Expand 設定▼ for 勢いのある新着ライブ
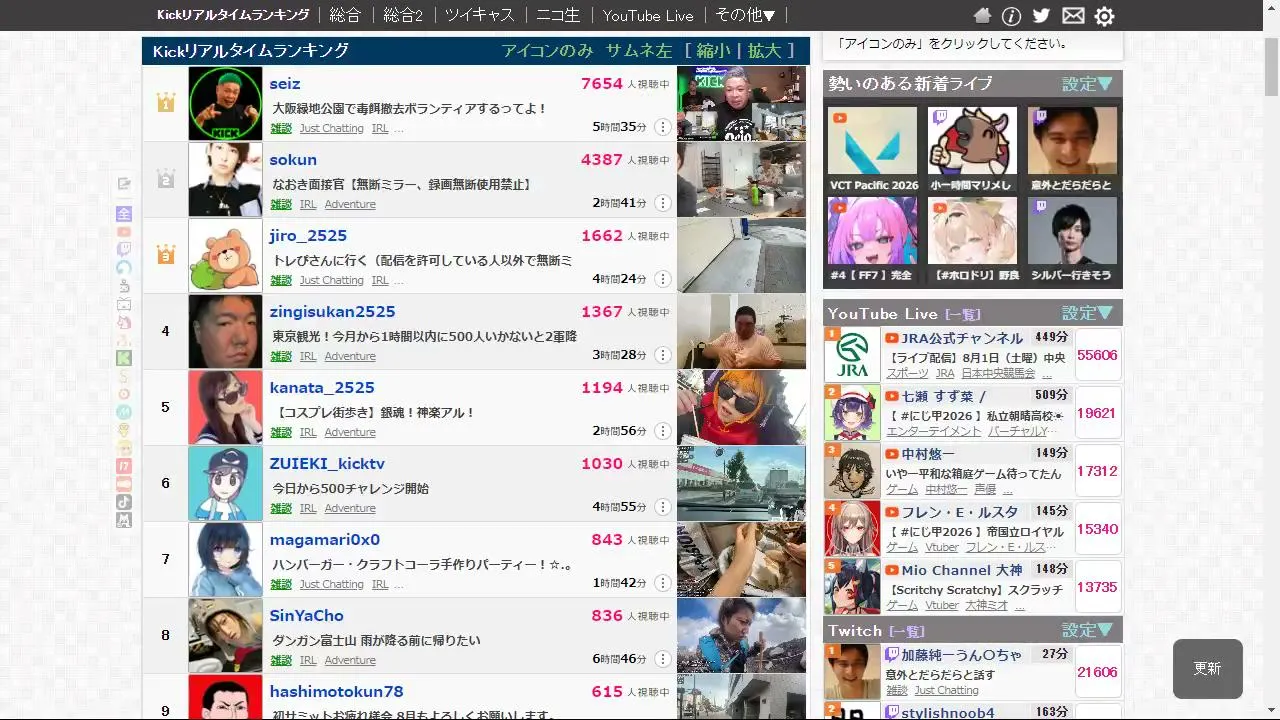The height and width of the screenshot is (720, 1280). tap(1087, 84)
